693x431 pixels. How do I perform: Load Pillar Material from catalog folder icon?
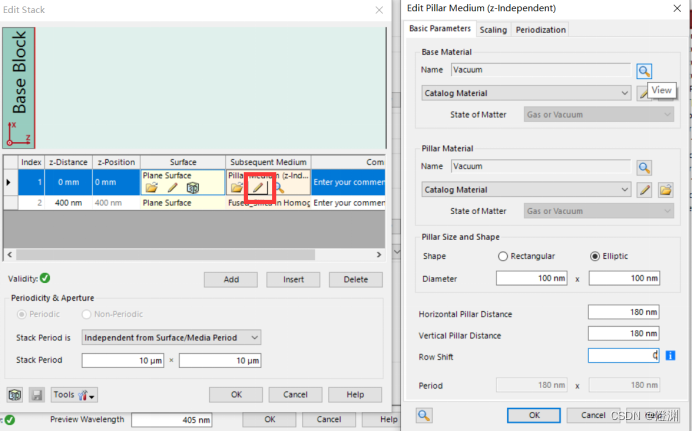pos(665,190)
